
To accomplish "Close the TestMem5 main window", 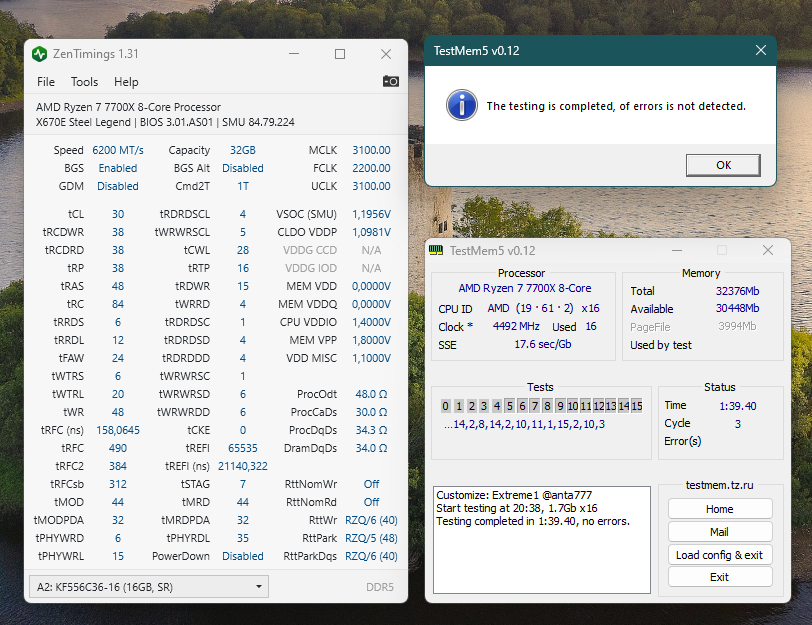I will click(768, 251).
